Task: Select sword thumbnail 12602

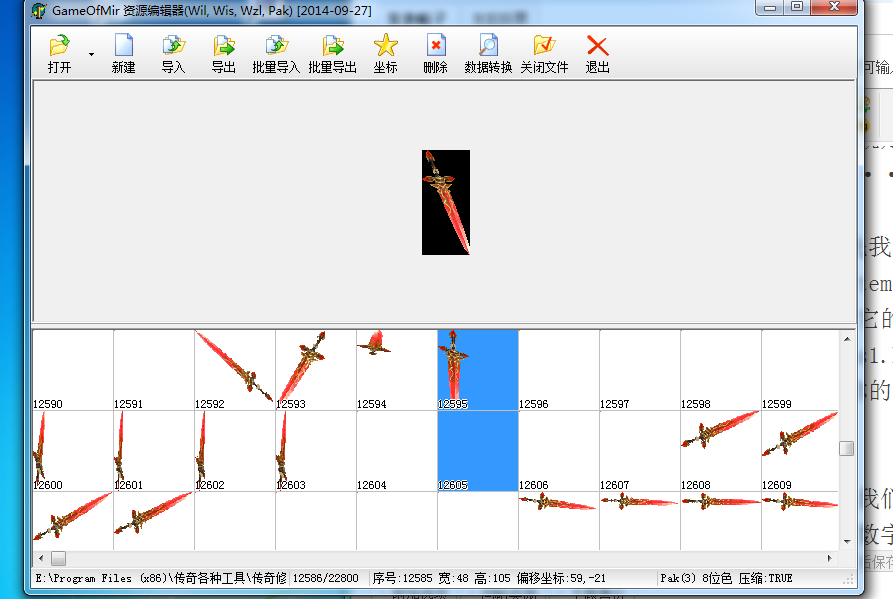Action: coord(235,451)
